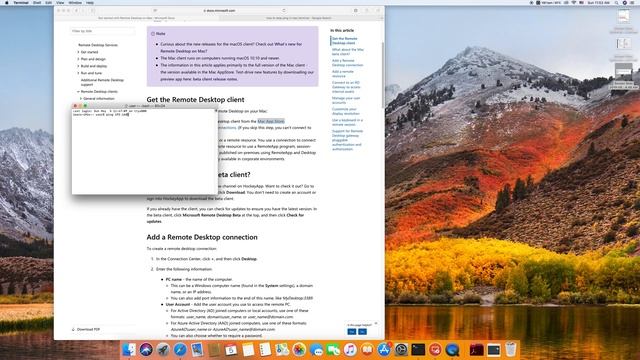Viewport: 640px width, 360px height.
Task: Click the Terminal icon in the Dock
Action: (418, 350)
